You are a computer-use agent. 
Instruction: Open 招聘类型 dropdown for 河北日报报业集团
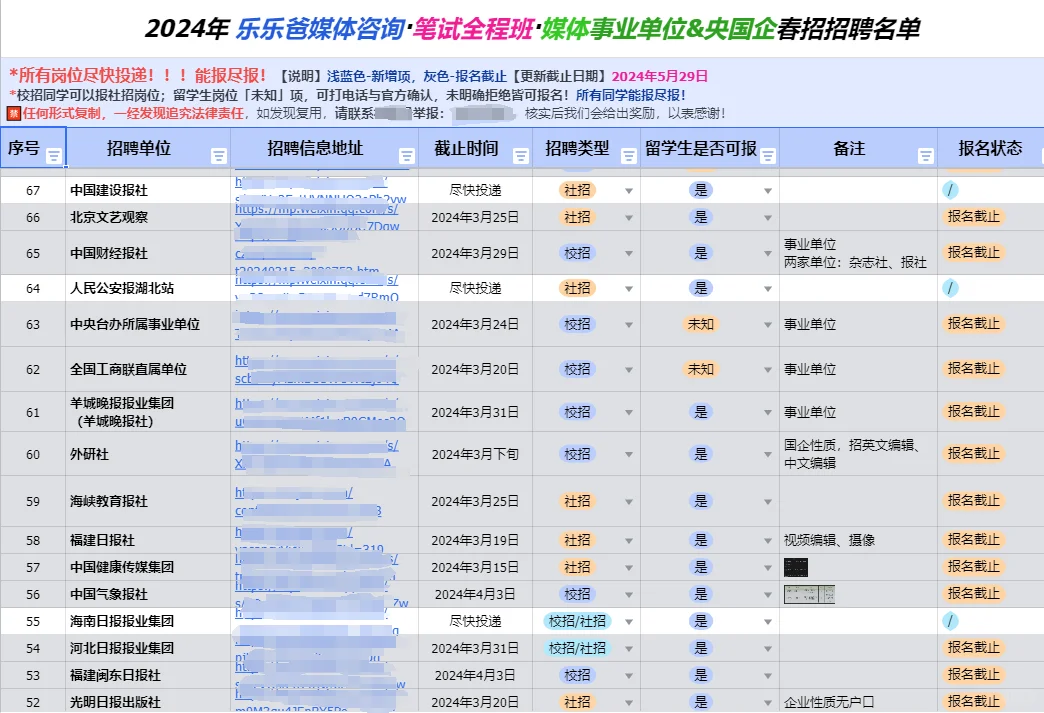629,648
